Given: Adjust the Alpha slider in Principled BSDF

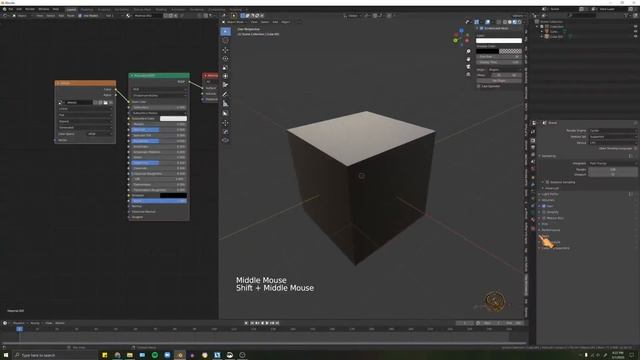Looking at the screenshot, I should coord(159,201).
